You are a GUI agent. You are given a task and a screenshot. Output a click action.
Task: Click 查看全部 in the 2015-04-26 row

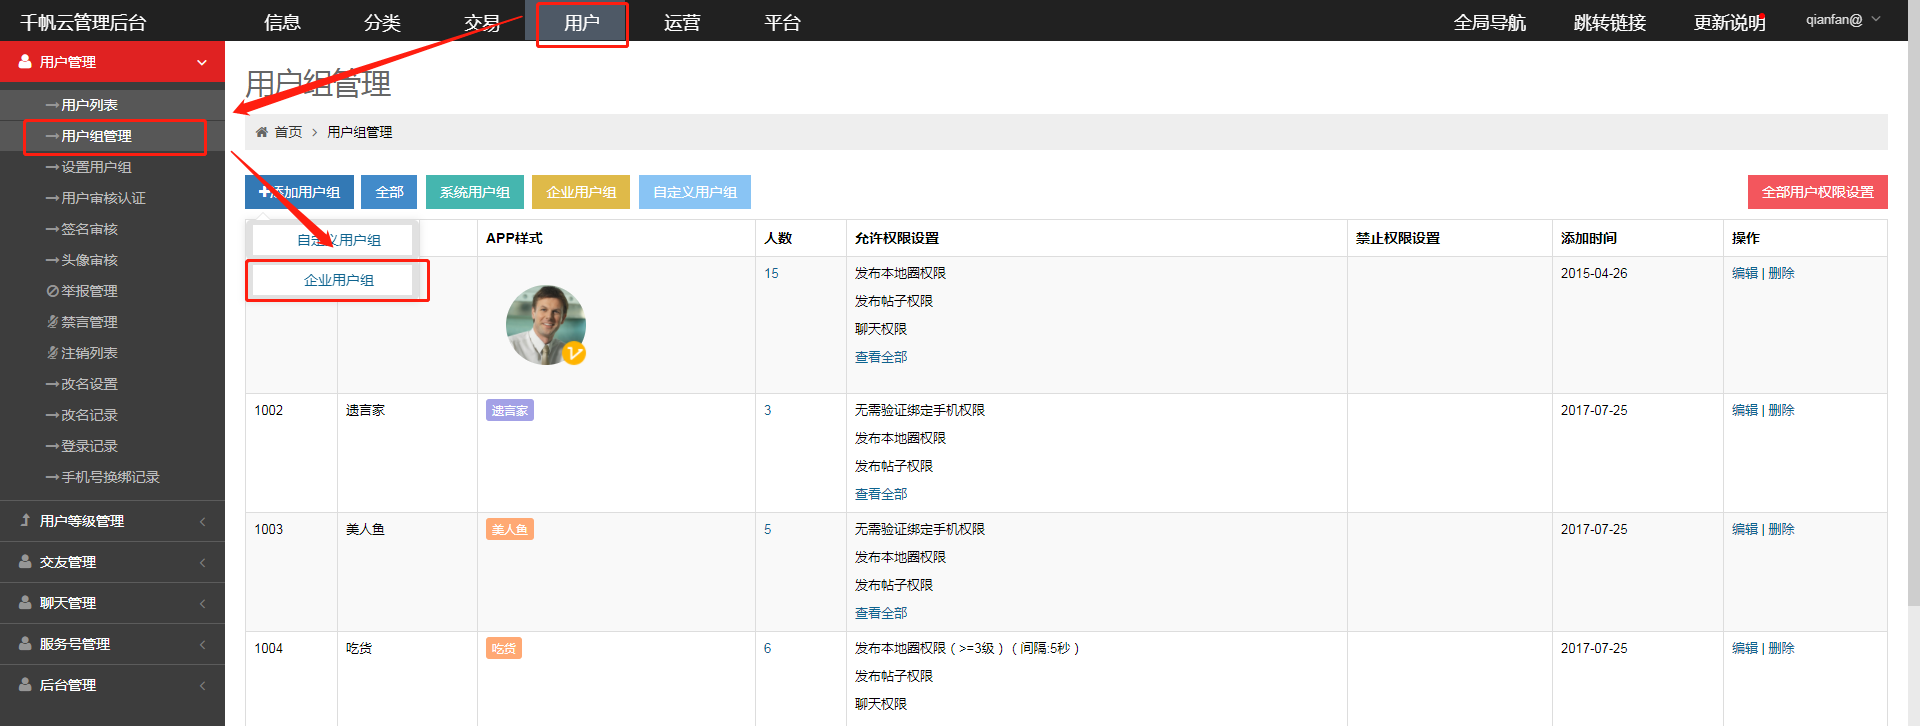point(881,357)
